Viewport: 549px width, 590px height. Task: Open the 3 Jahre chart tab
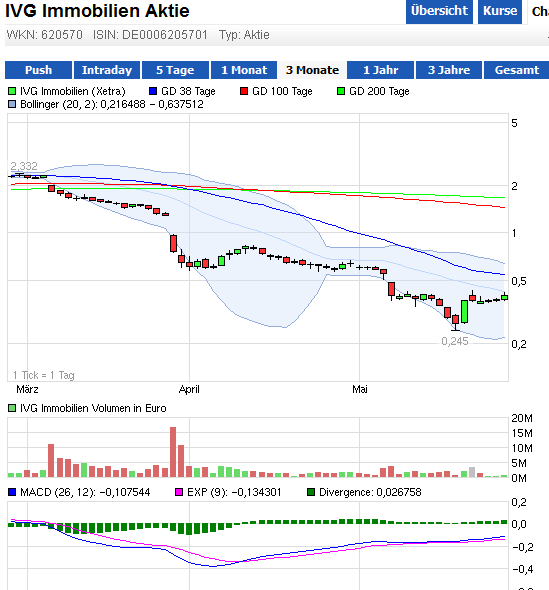click(x=449, y=70)
